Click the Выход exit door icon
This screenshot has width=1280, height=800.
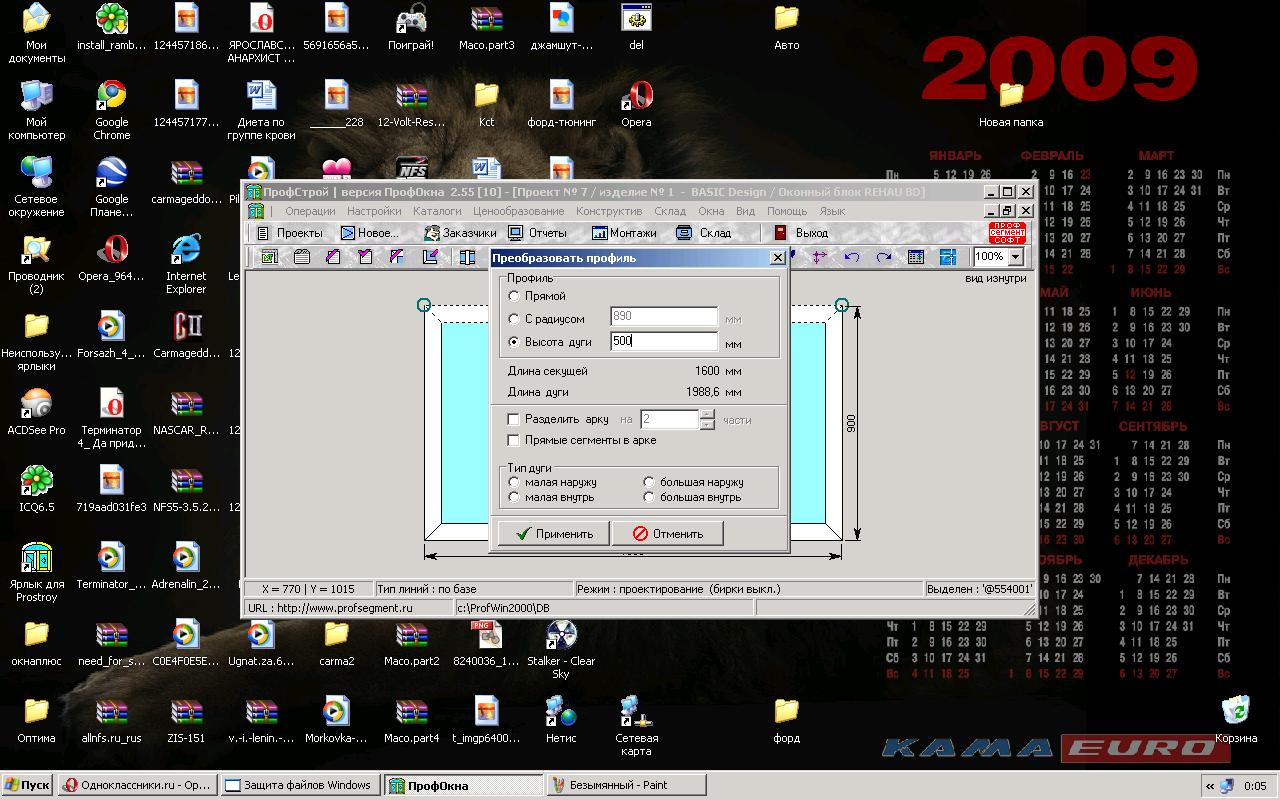coord(781,233)
